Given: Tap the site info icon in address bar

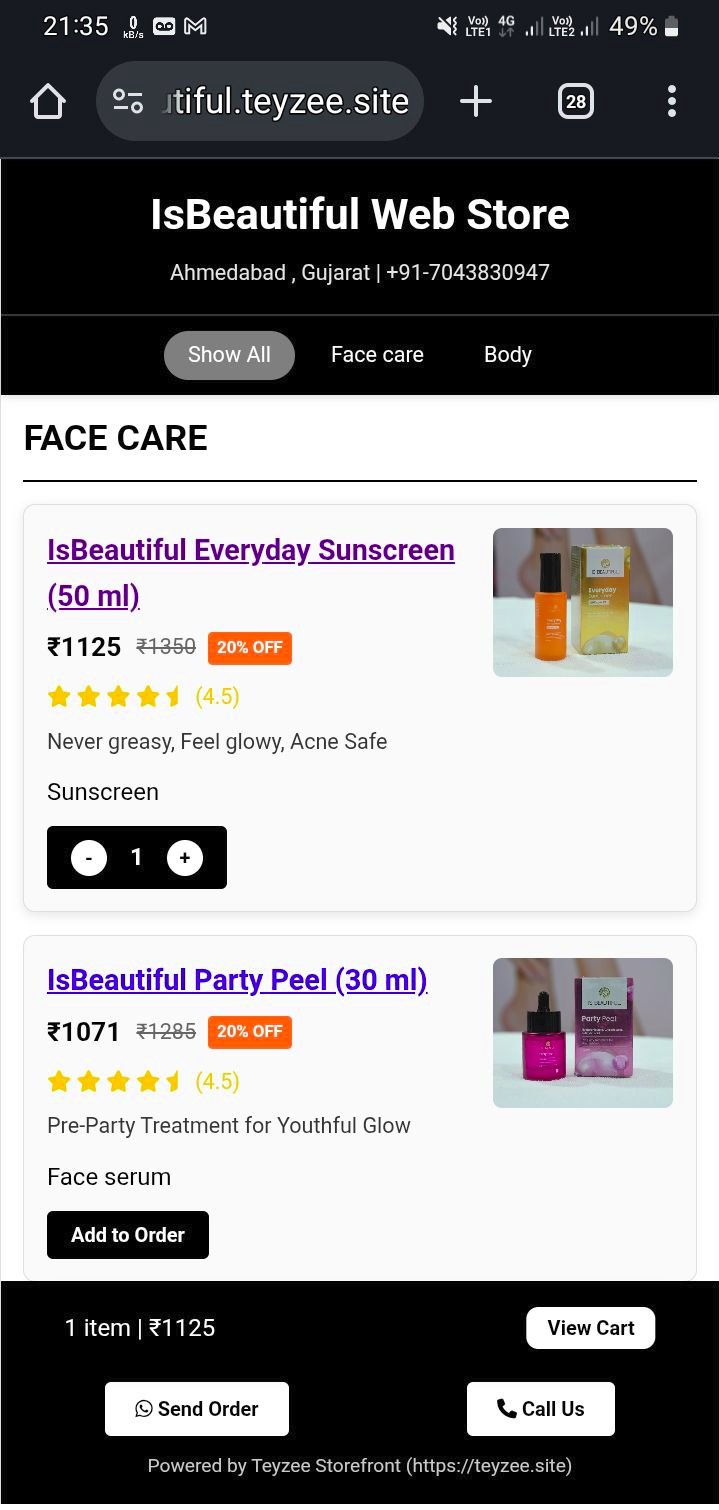Looking at the screenshot, I should [128, 101].
